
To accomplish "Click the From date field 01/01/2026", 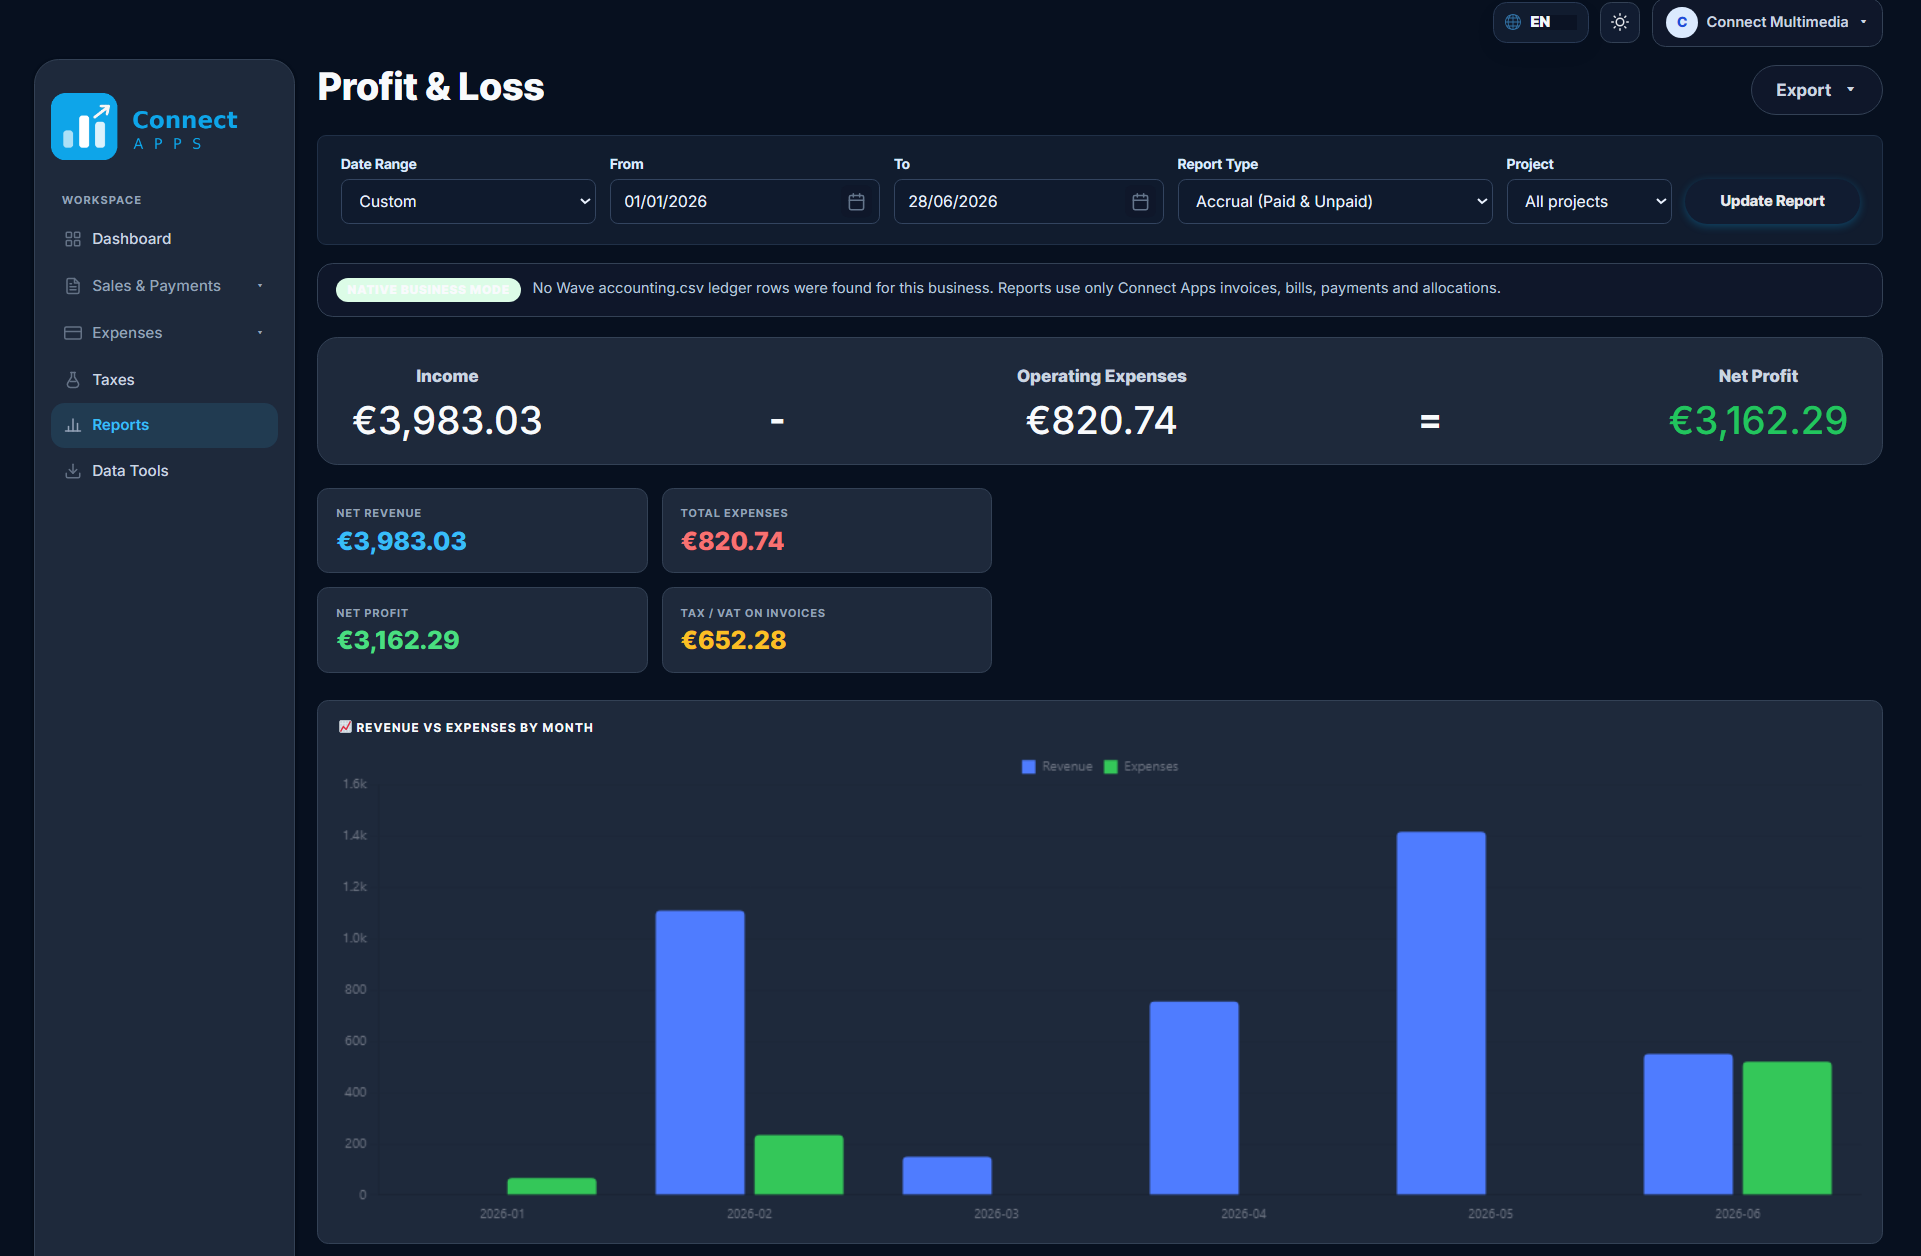I will [744, 202].
